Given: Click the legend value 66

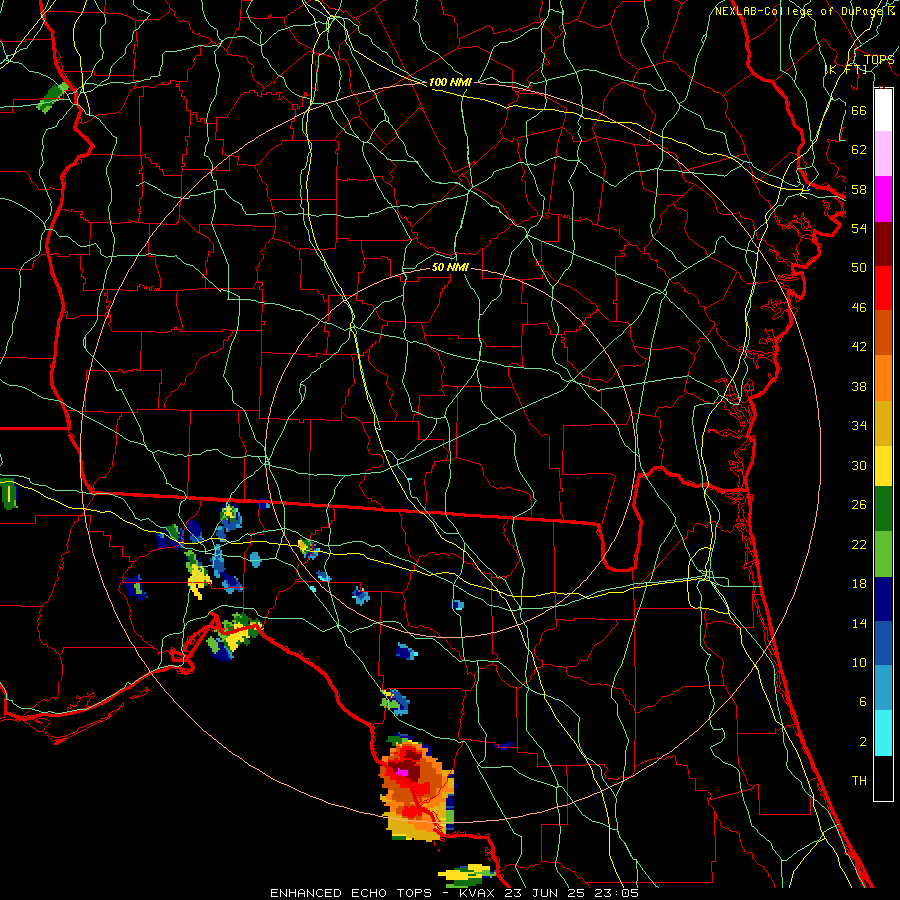Looking at the screenshot, I should tap(859, 110).
